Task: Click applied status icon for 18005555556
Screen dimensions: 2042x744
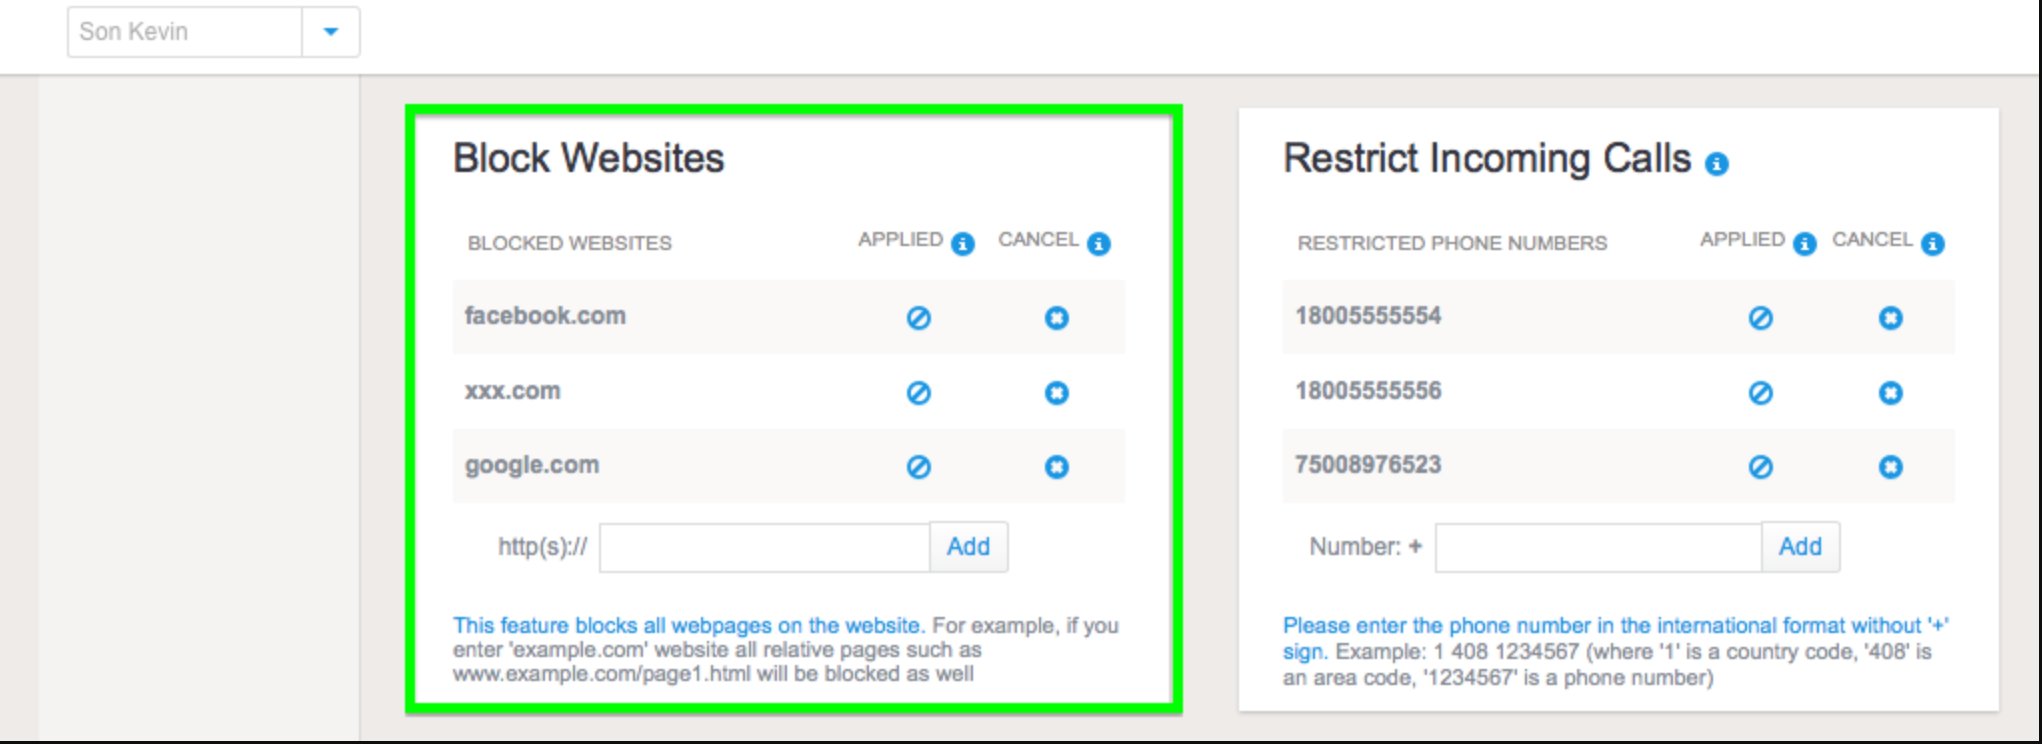Action: pos(1761,393)
